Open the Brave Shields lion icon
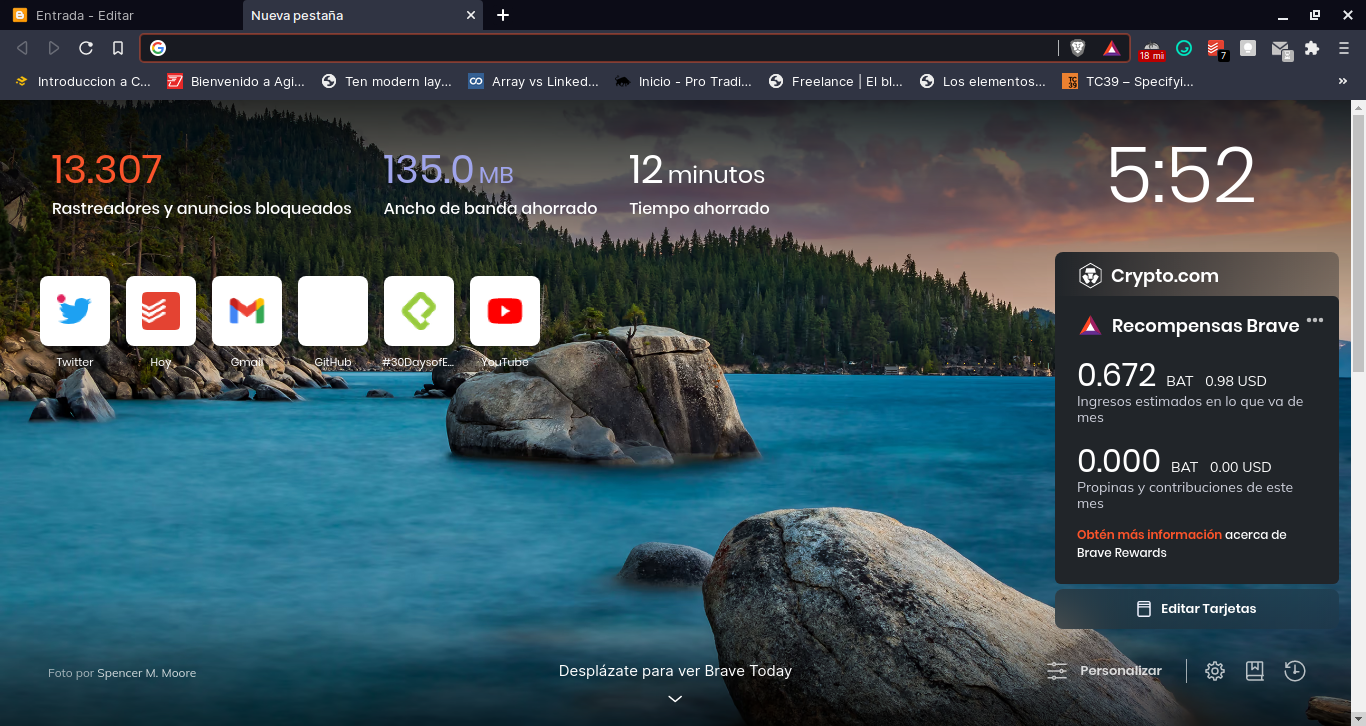 click(x=1078, y=48)
